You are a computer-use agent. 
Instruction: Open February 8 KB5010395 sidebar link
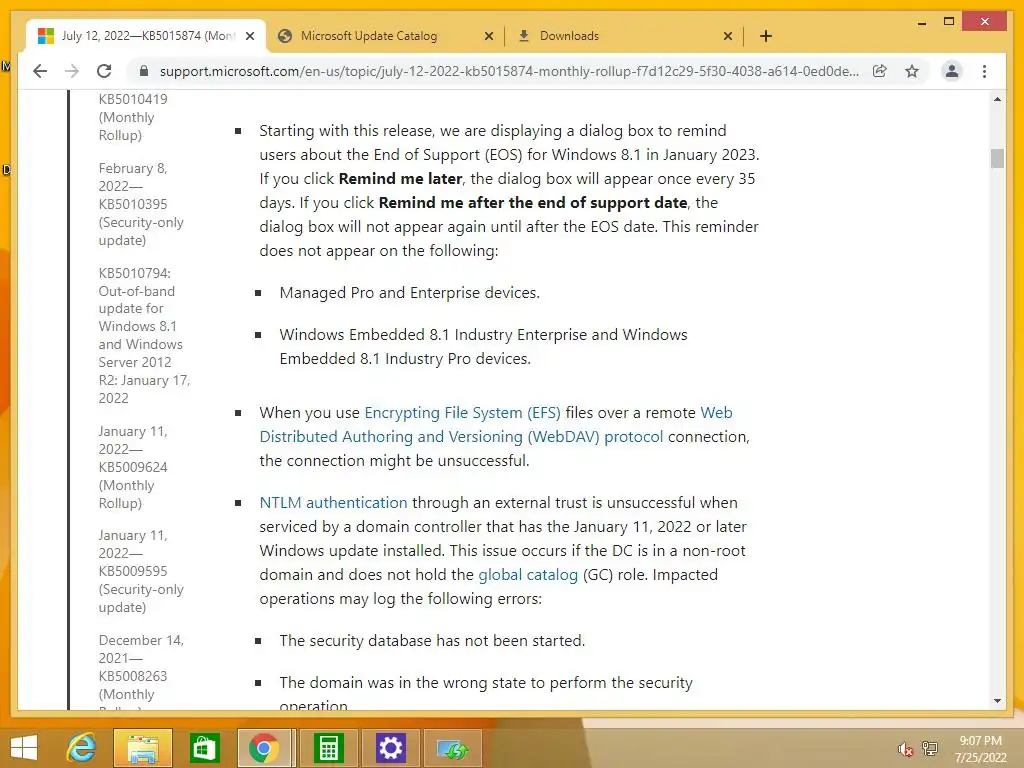(141, 204)
